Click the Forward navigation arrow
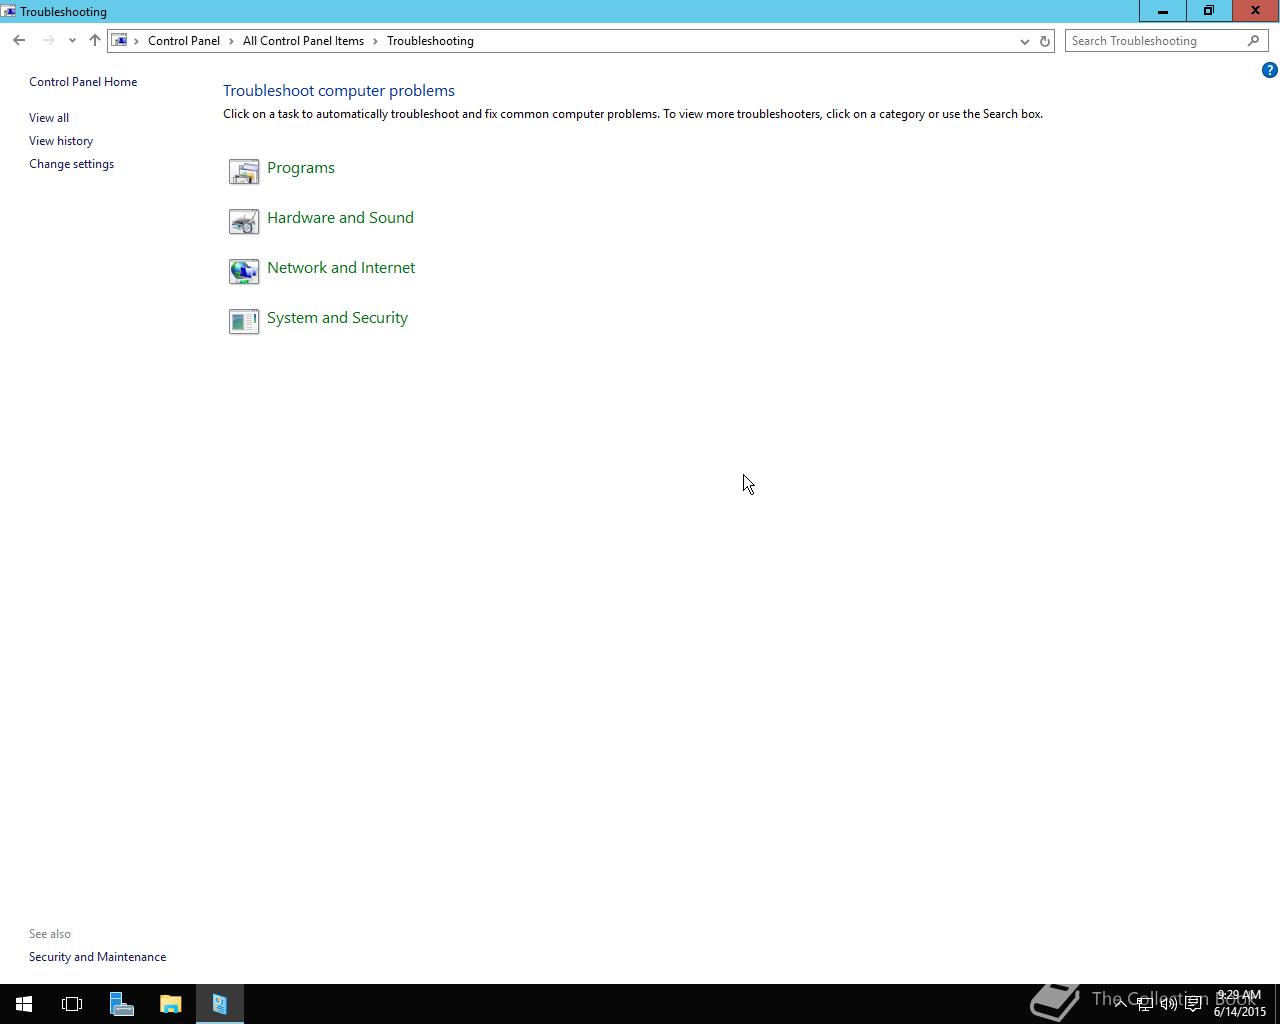Screen dimensions: 1280x1024 48,41
